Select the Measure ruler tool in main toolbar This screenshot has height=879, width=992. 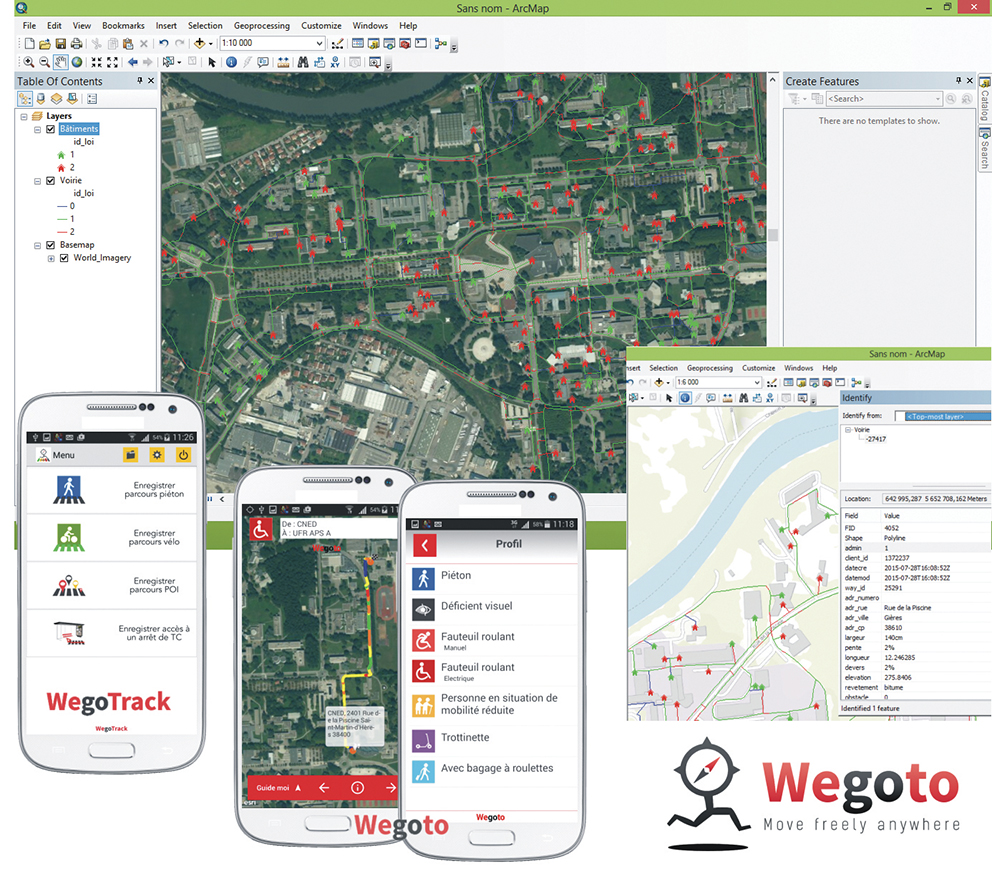click(x=283, y=62)
